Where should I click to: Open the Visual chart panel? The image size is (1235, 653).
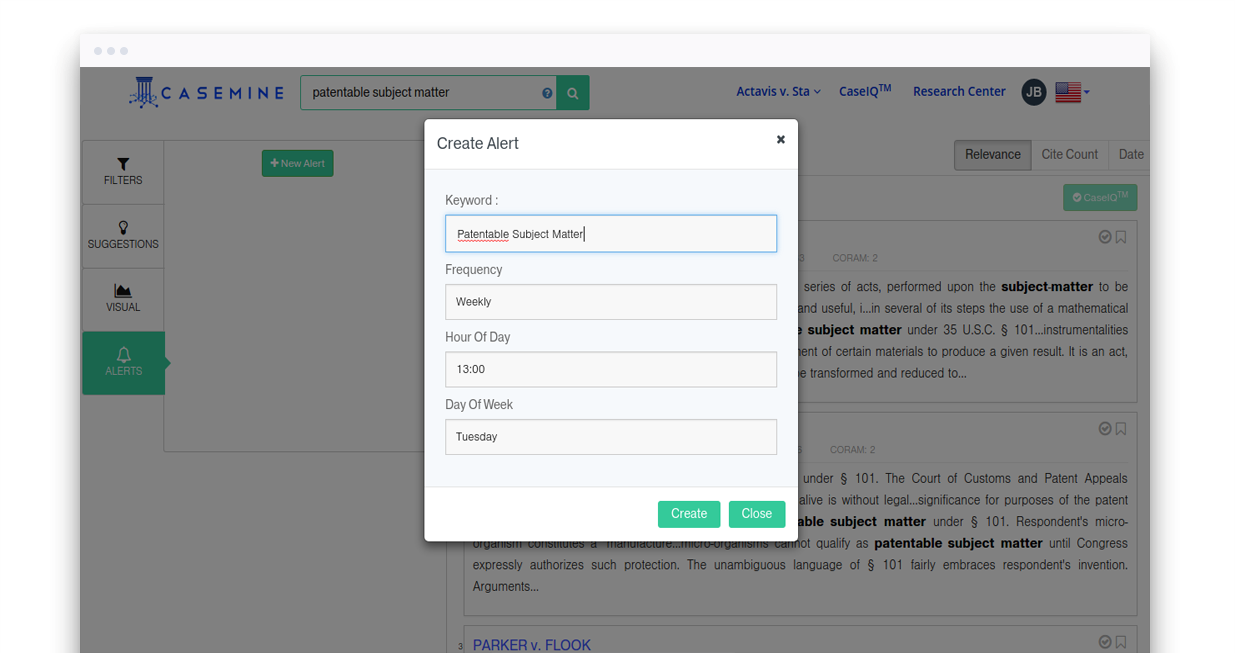123,298
